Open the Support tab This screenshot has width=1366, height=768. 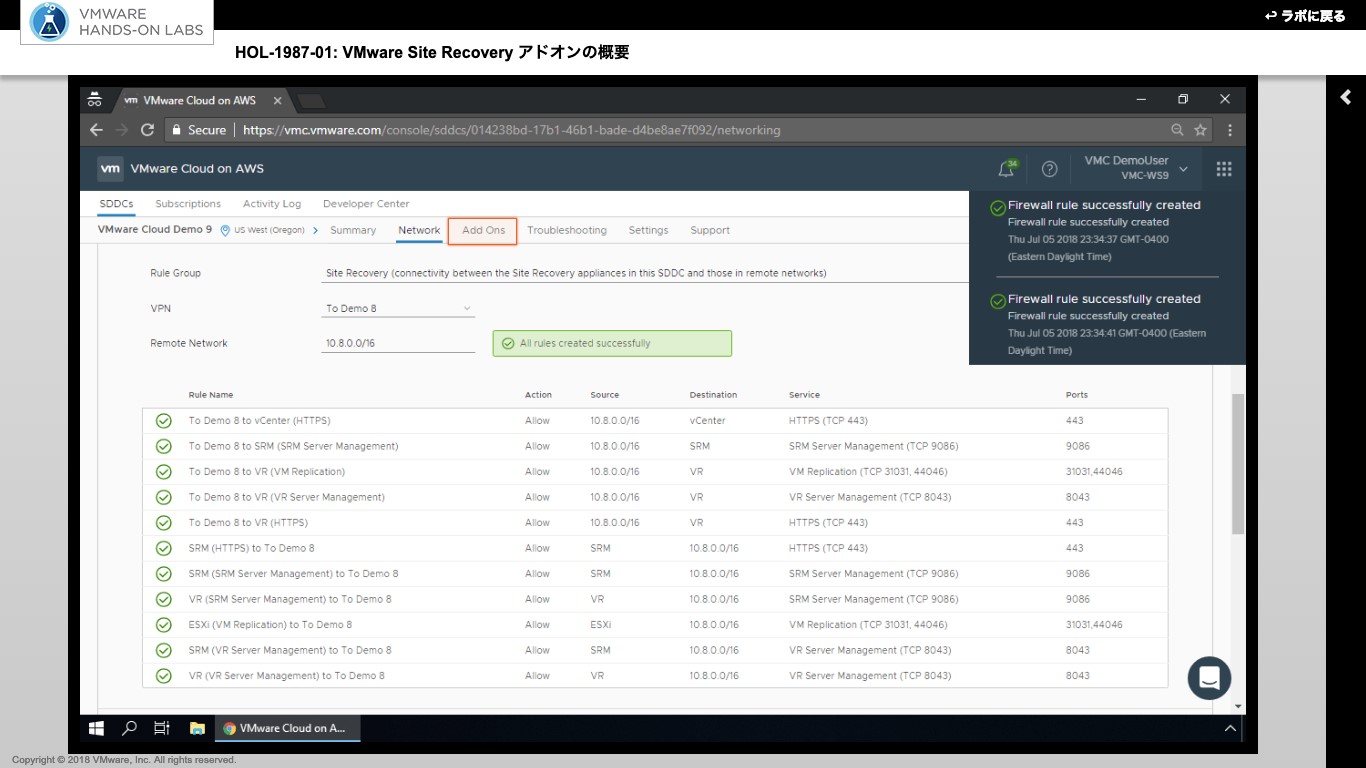point(710,230)
